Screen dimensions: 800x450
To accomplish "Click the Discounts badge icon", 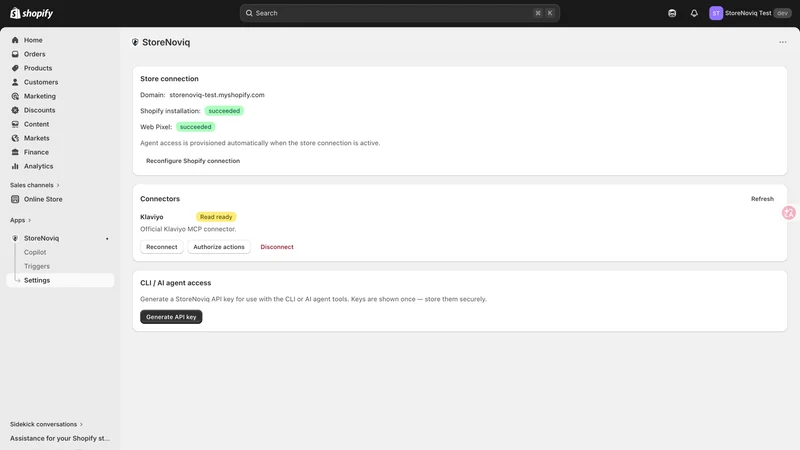I will click(x=15, y=110).
